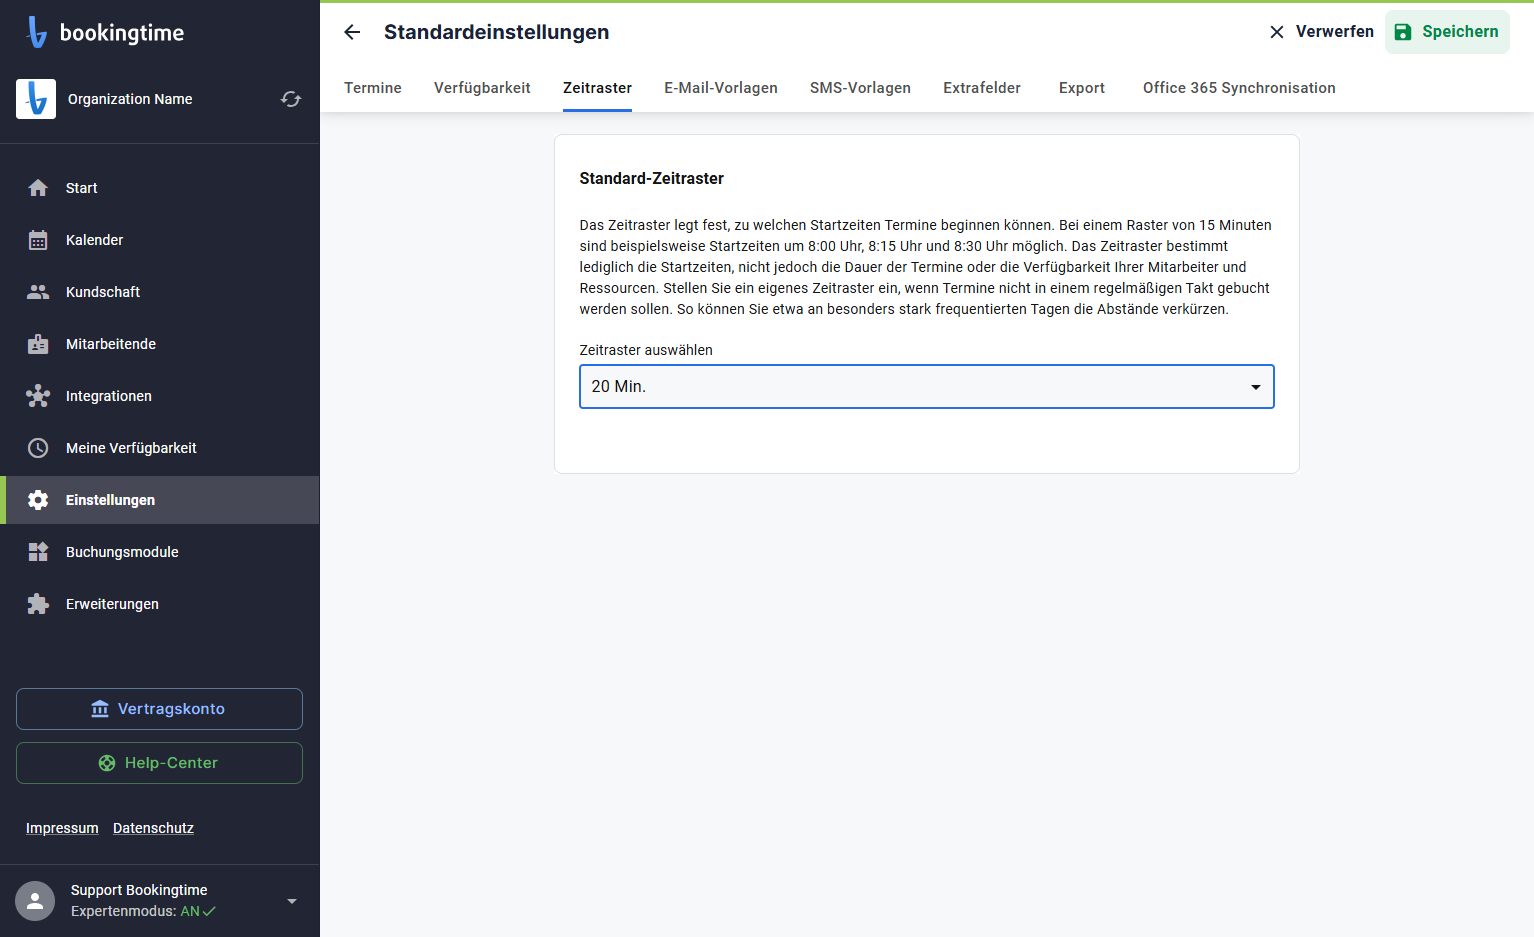Click the user avatar icon at bottom
The height and width of the screenshot is (937, 1534).
coord(35,901)
